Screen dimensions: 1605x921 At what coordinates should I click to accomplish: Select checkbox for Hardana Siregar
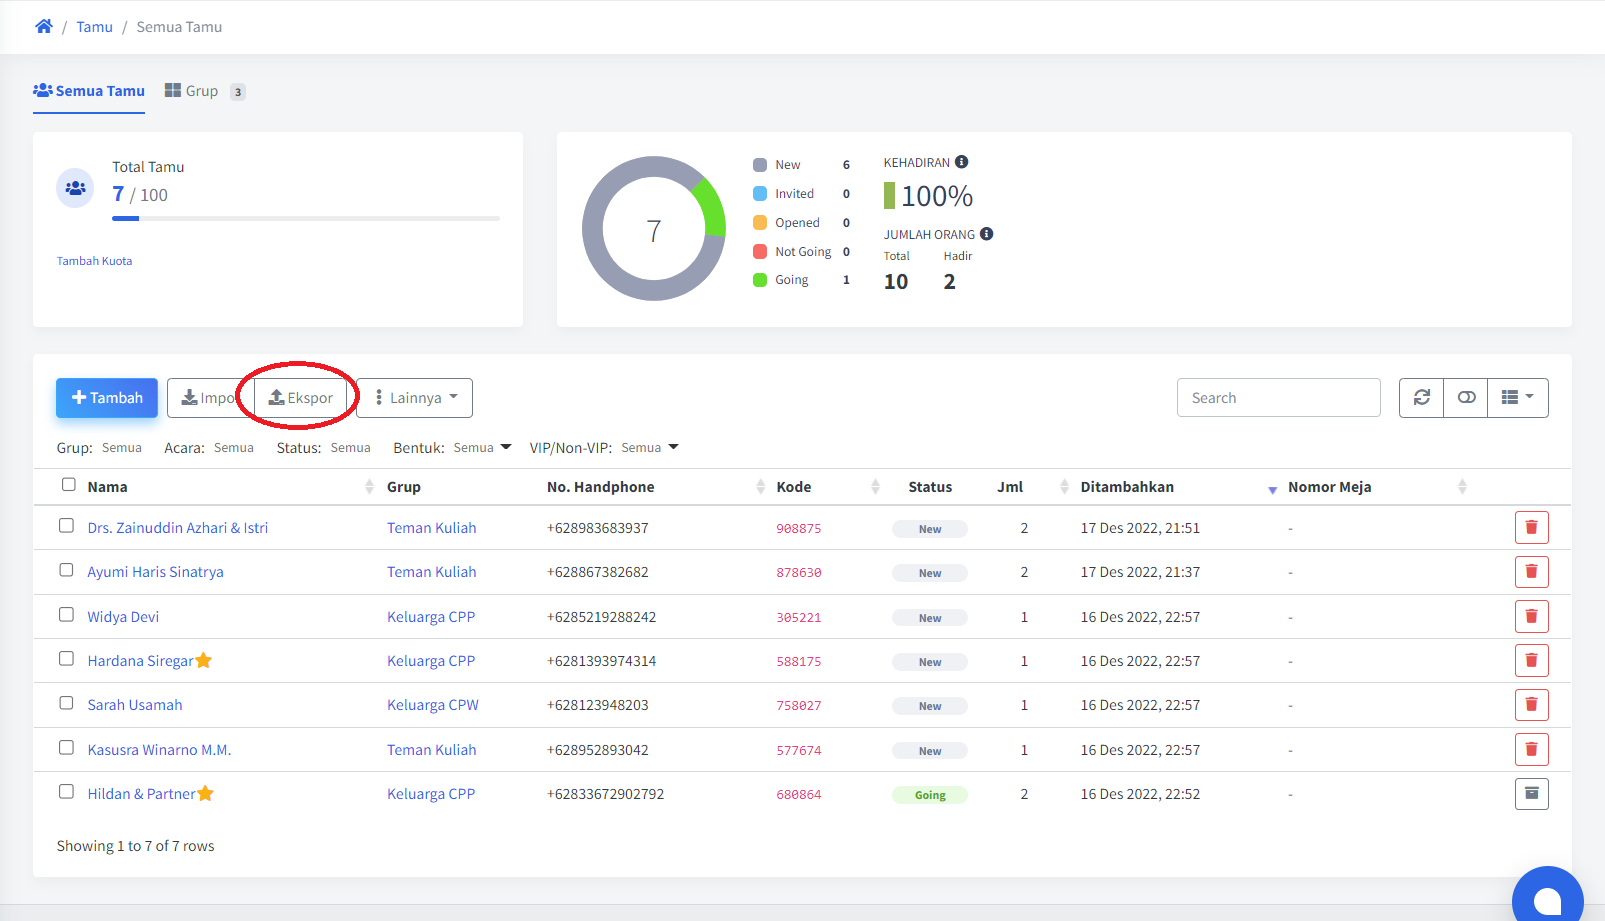[66, 659]
